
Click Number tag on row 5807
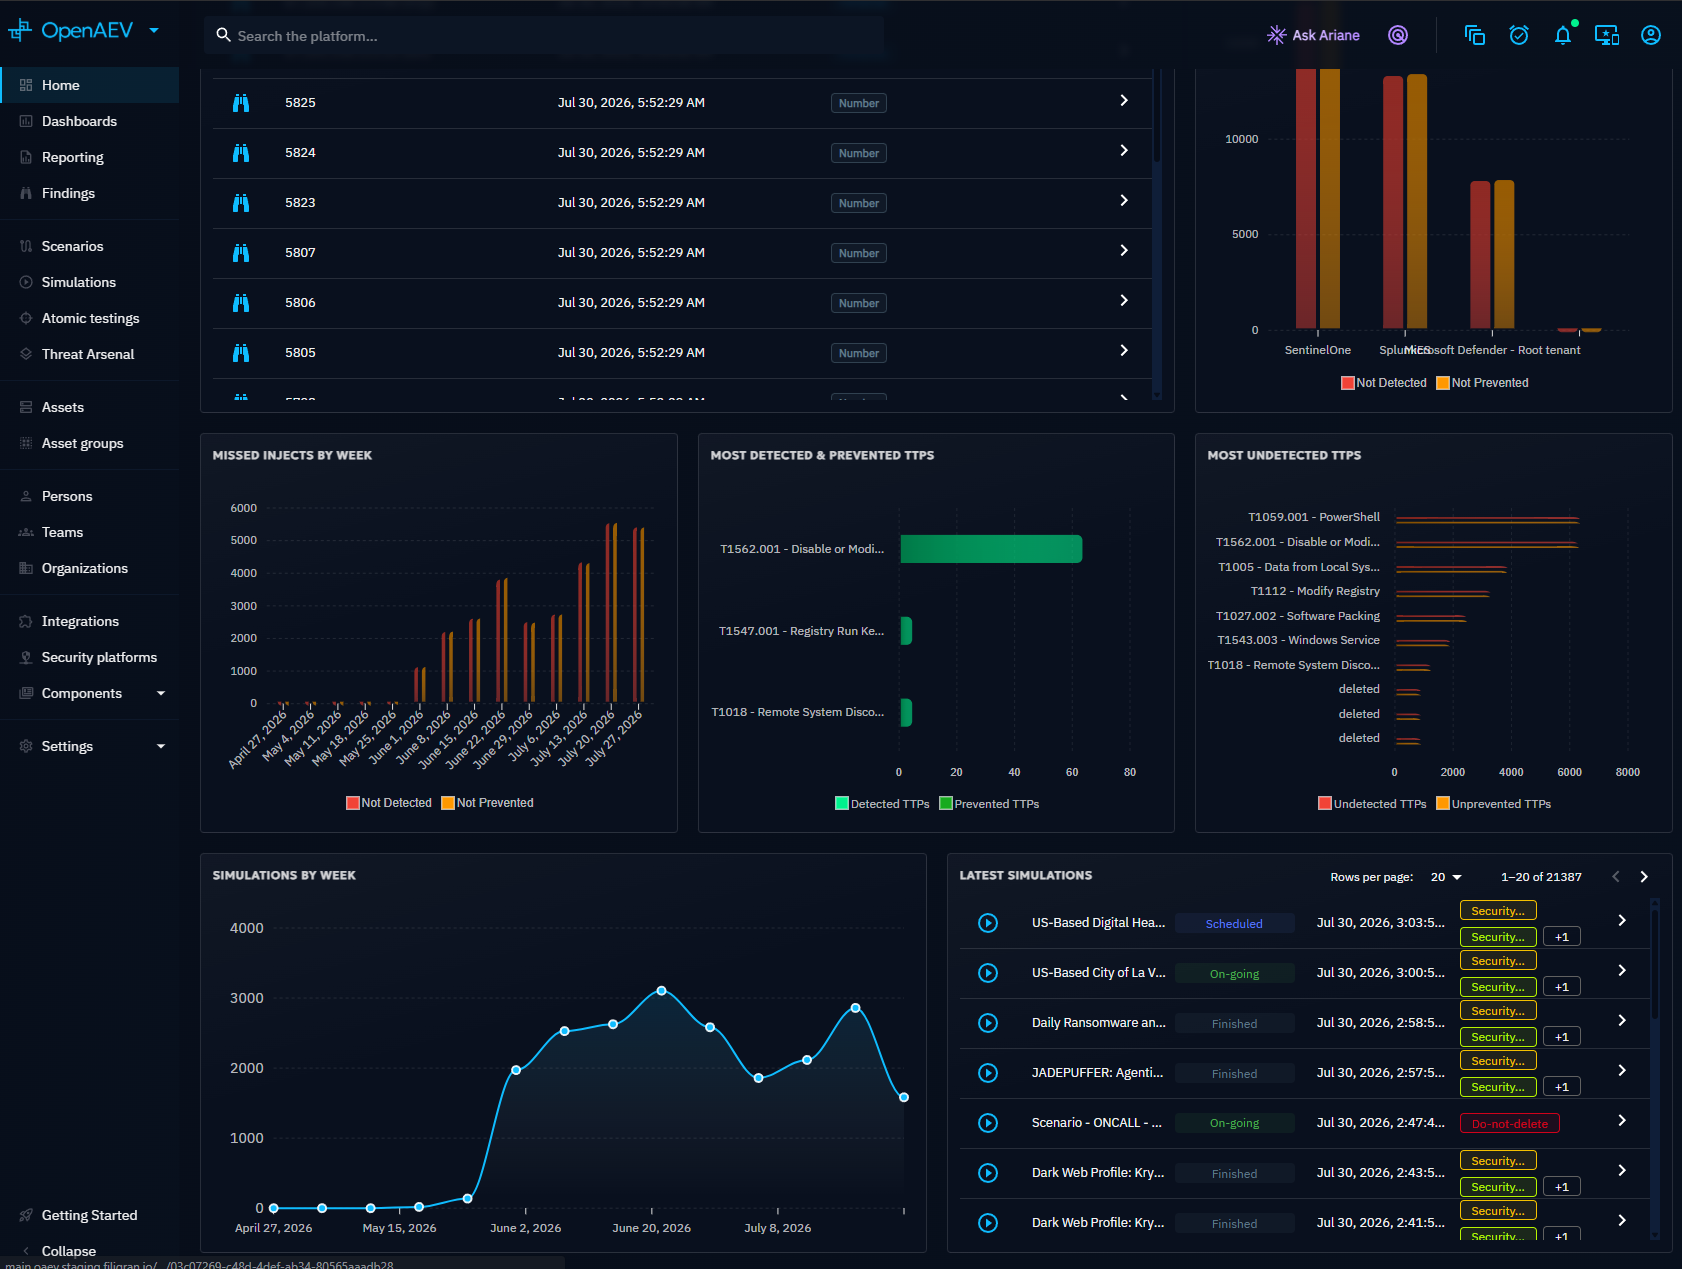click(859, 253)
